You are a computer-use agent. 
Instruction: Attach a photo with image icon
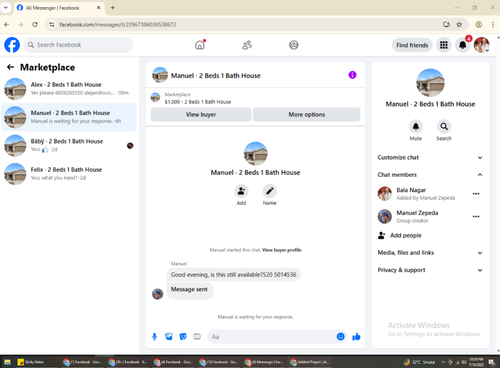169,337
